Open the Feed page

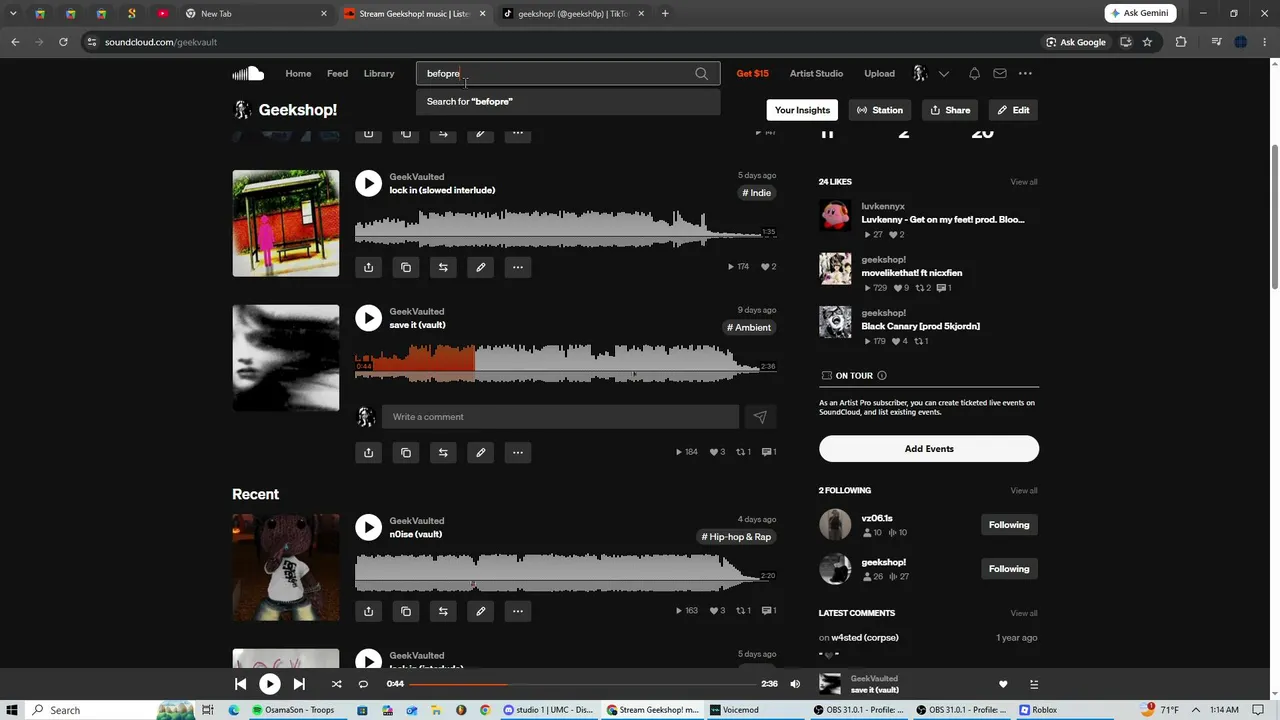[338, 73]
